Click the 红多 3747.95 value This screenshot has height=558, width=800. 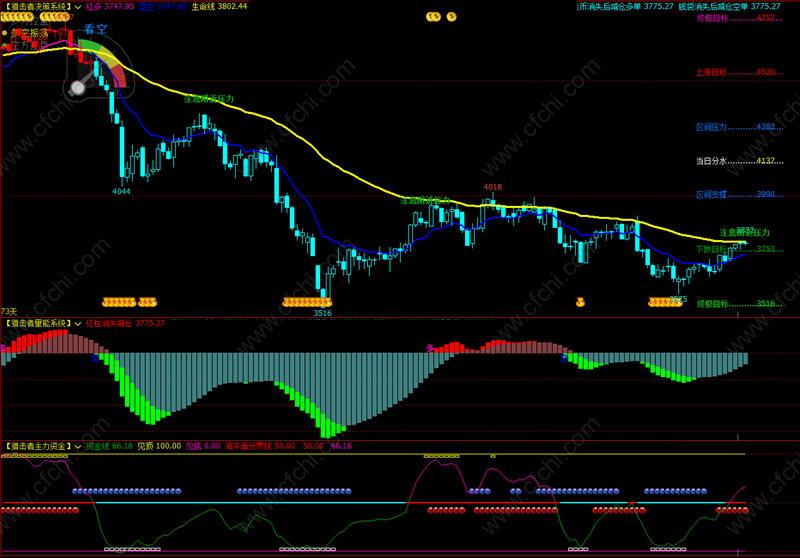tap(110, 7)
